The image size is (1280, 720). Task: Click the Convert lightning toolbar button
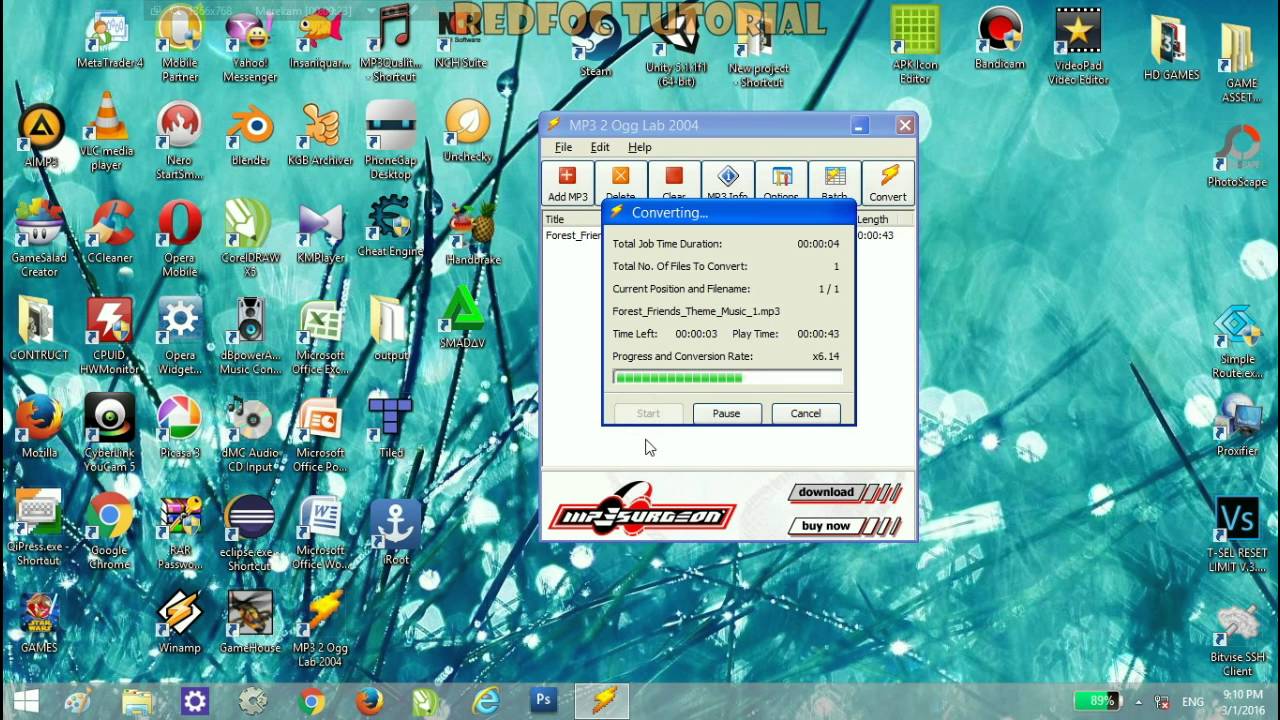point(888,184)
